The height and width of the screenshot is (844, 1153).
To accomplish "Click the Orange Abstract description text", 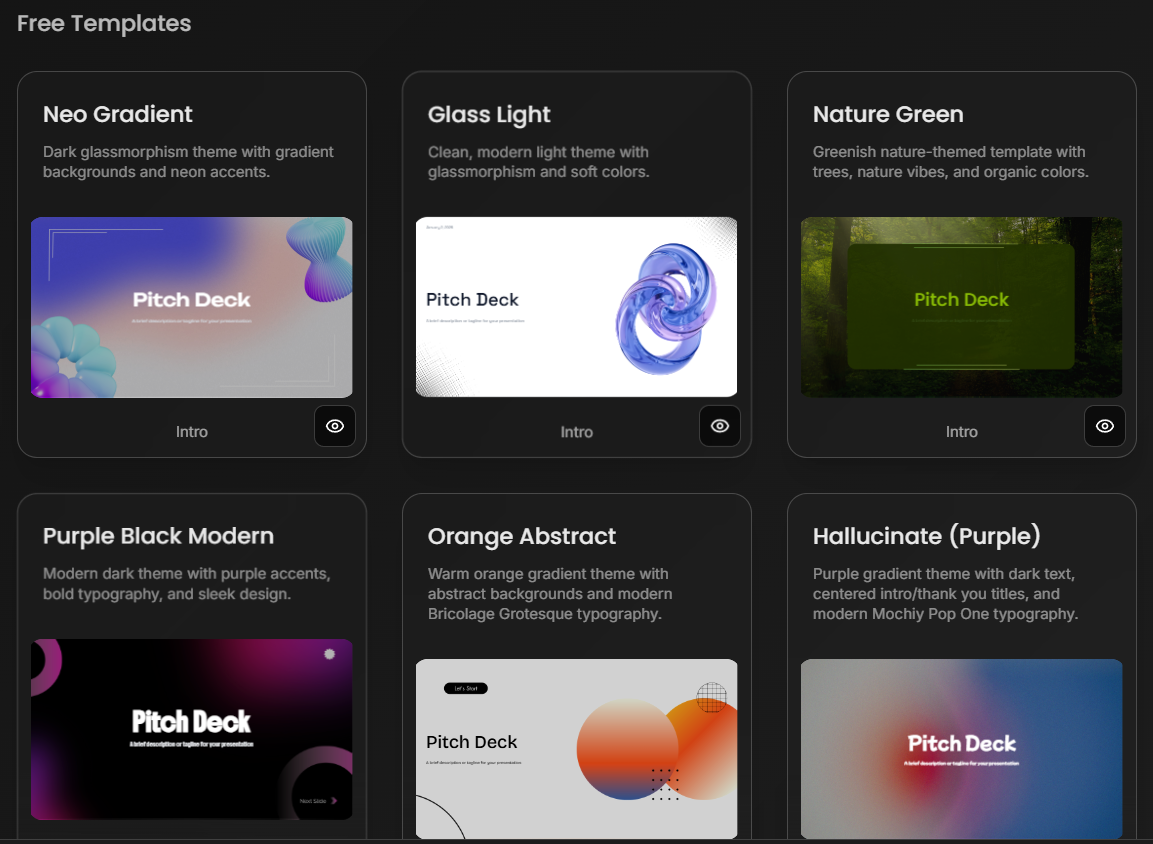I will pyautogui.click(x=550, y=593).
